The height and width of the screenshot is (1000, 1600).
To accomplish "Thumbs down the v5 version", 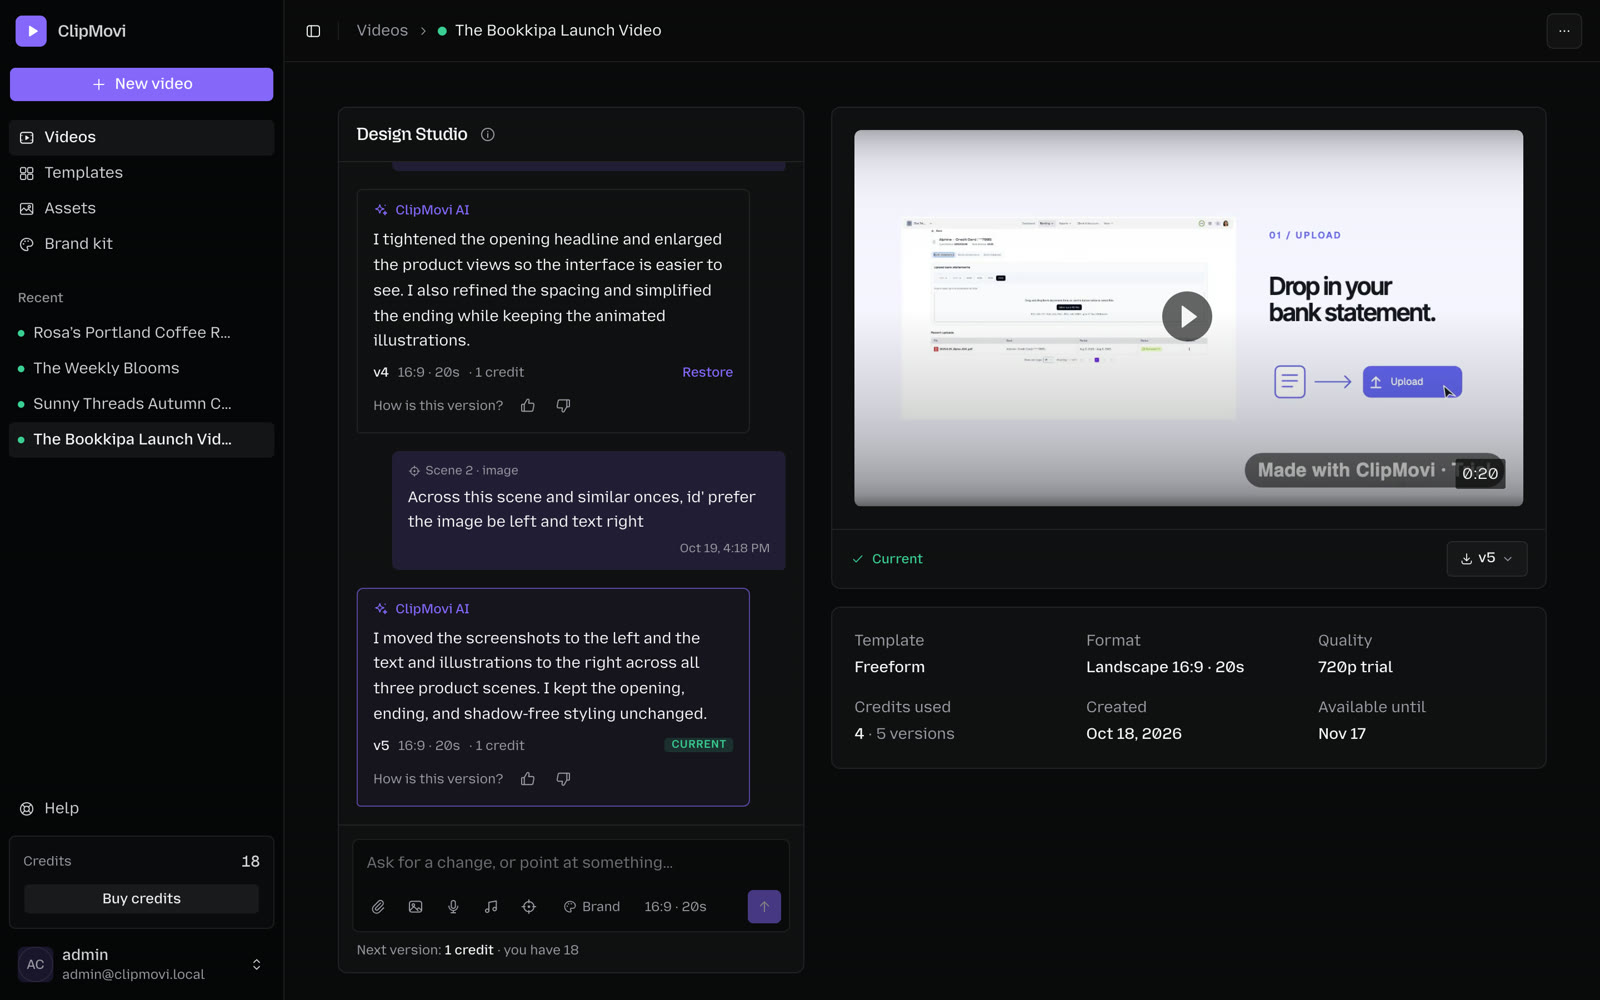I will (563, 779).
